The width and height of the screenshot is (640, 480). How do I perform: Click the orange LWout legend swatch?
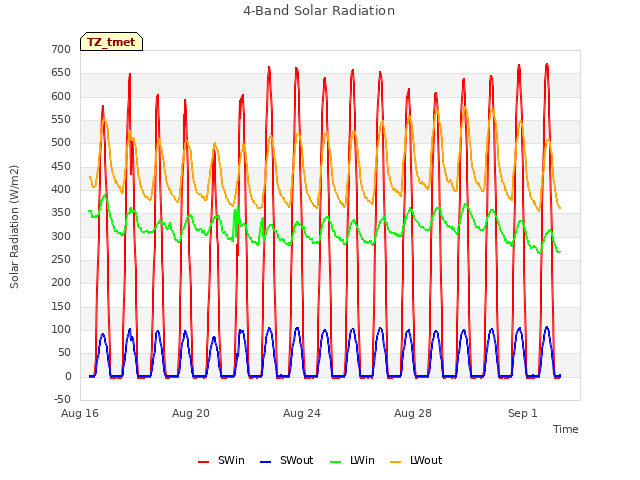click(396, 462)
